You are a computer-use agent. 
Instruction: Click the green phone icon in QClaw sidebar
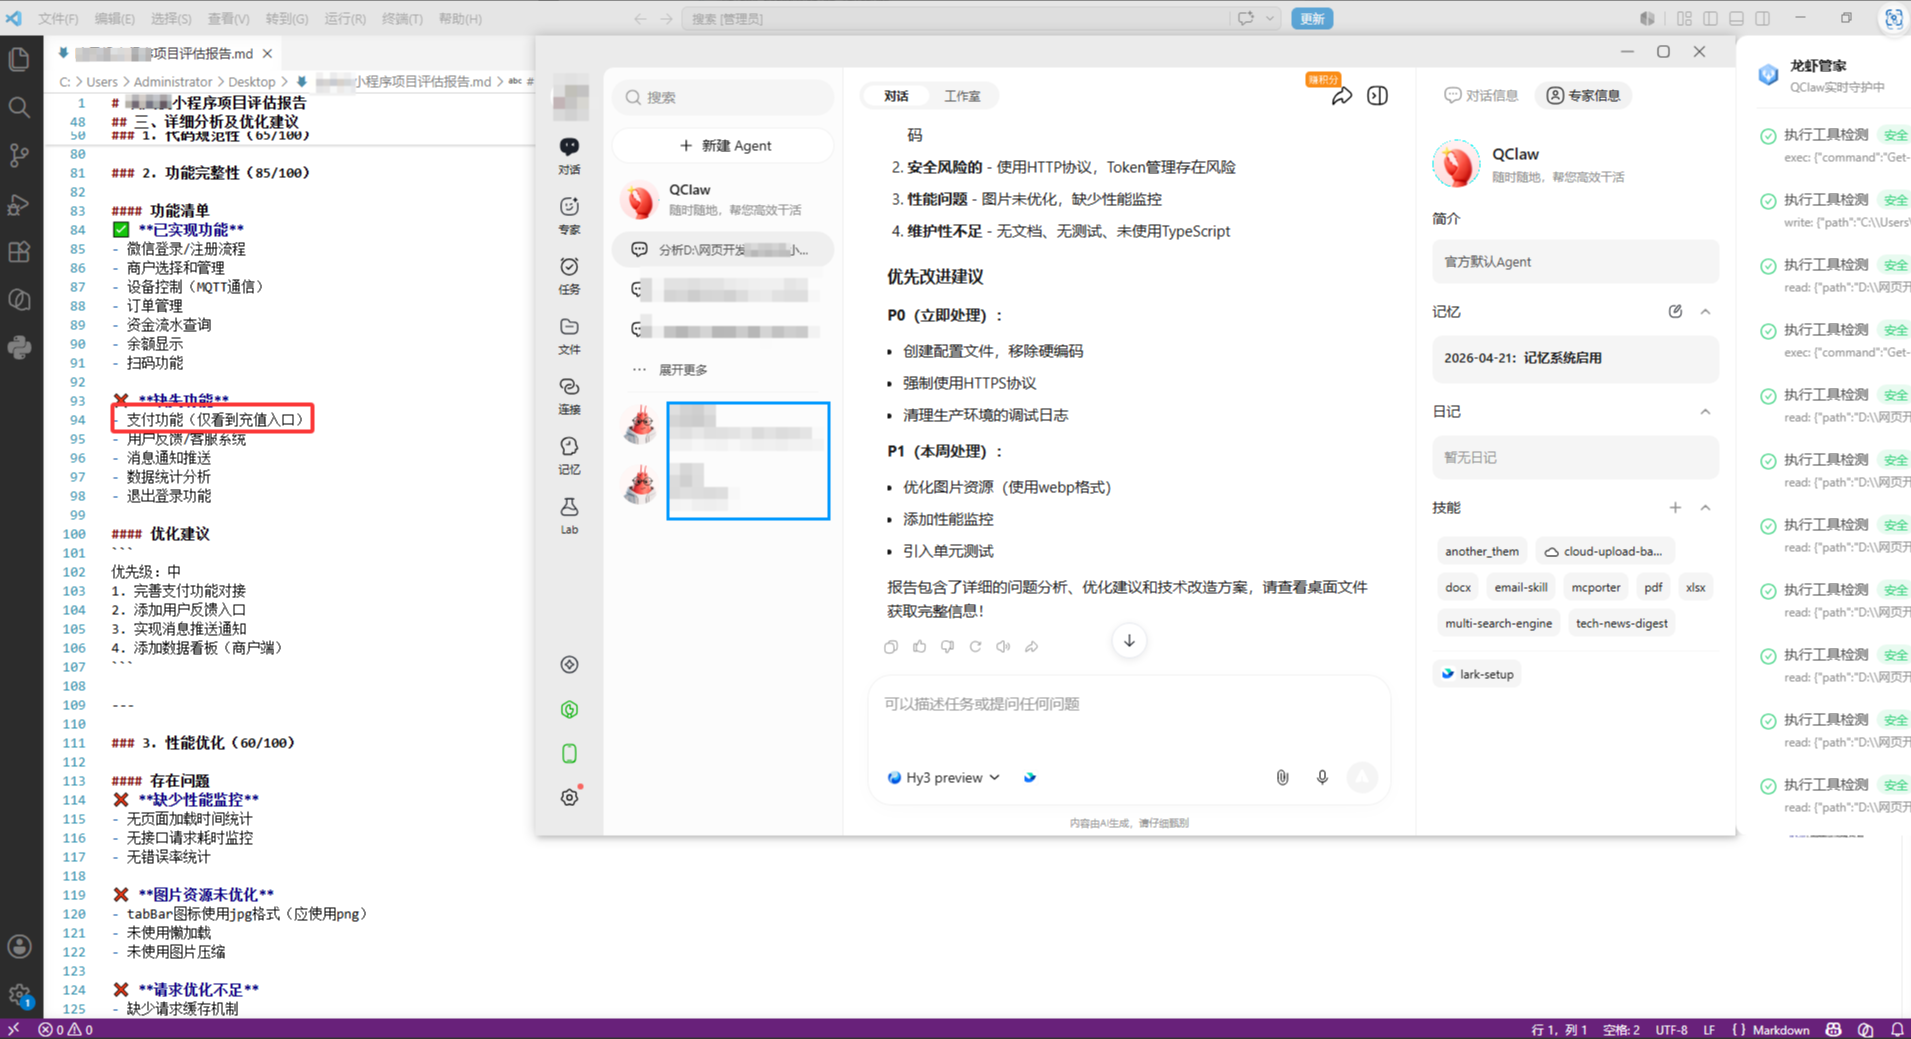pos(569,753)
